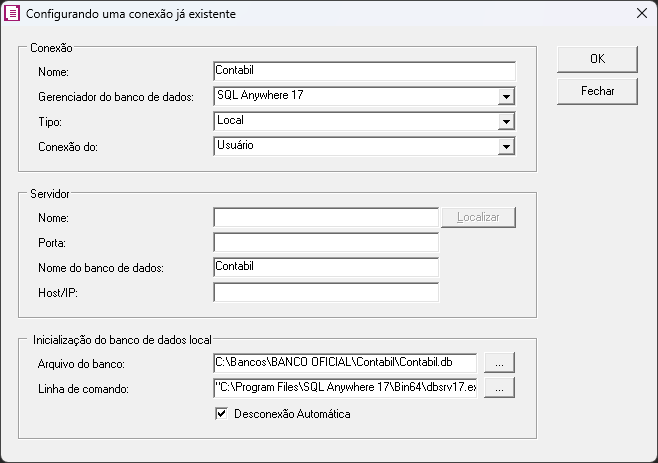The image size is (658, 463).
Task: Click the Linha de comando text field
Action: [345, 388]
